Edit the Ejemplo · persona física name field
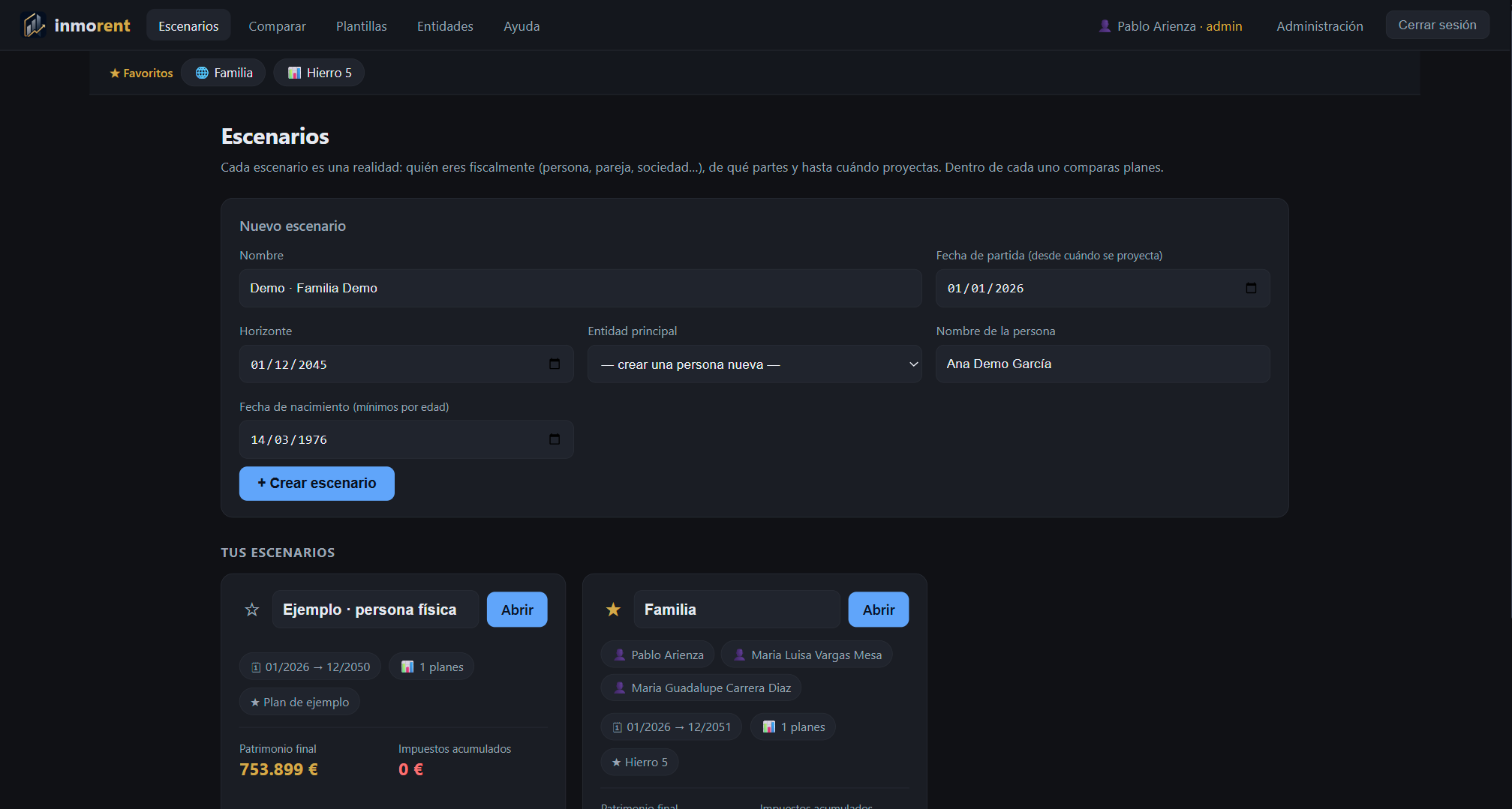 (x=376, y=609)
